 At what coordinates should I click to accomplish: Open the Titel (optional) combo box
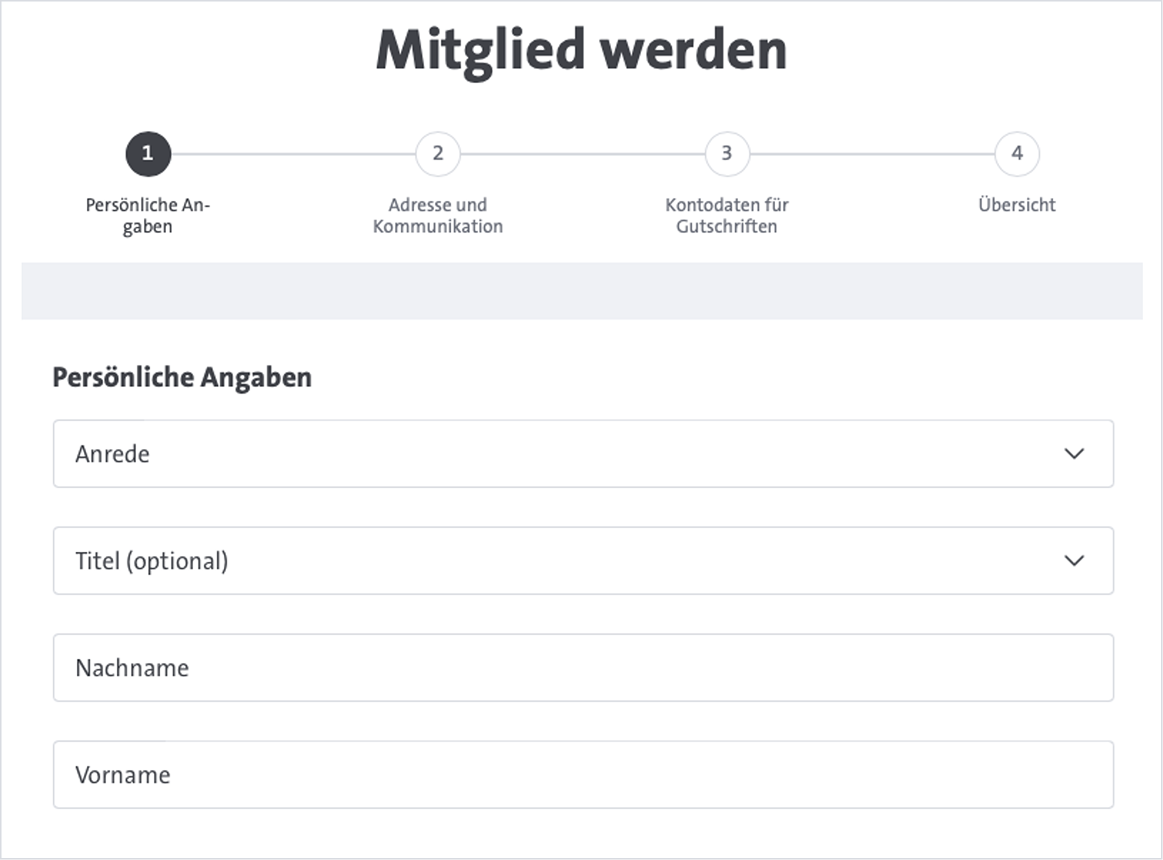click(583, 561)
